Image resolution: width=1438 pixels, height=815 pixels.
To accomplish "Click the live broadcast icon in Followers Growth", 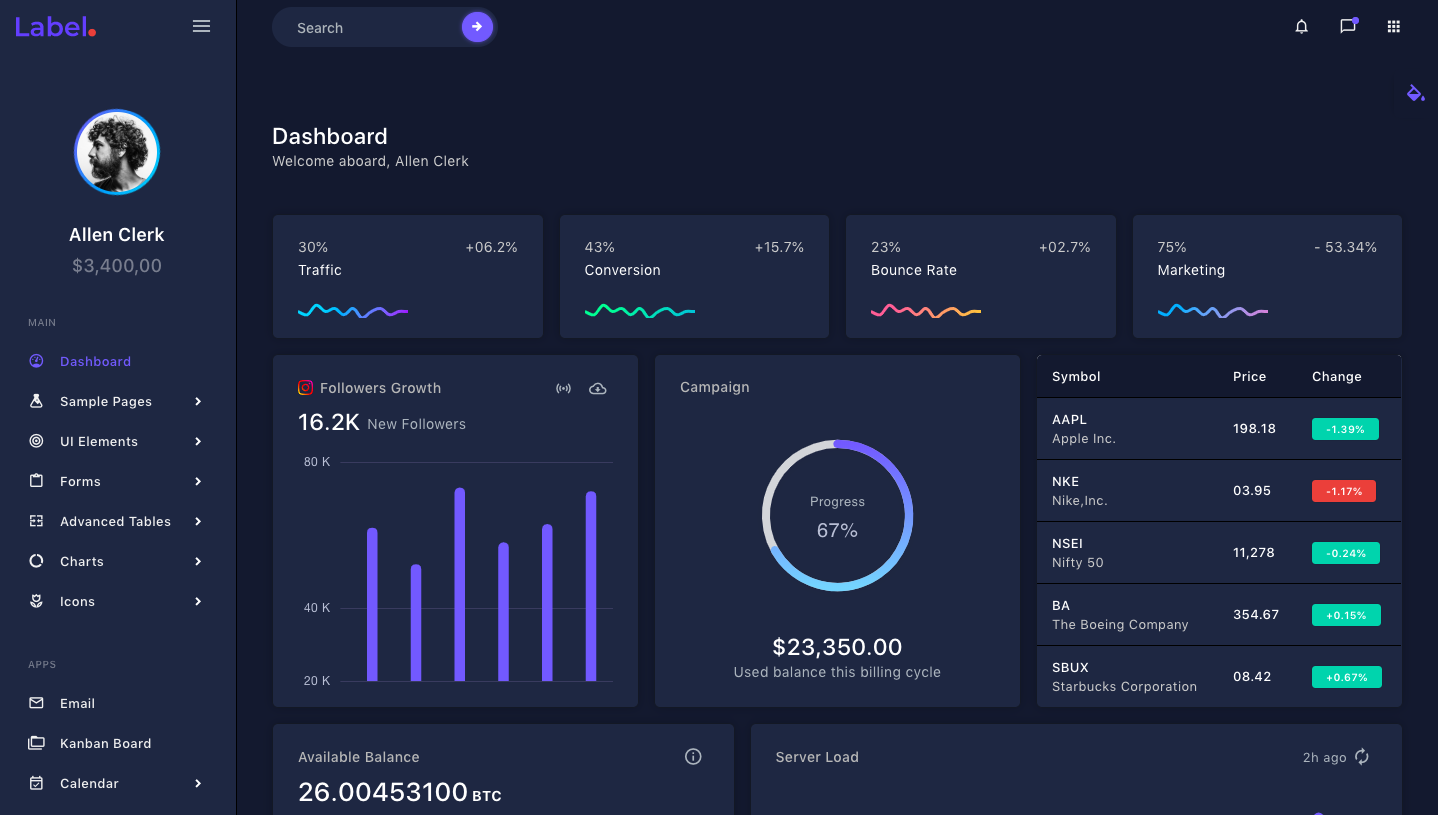I will 564,388.
